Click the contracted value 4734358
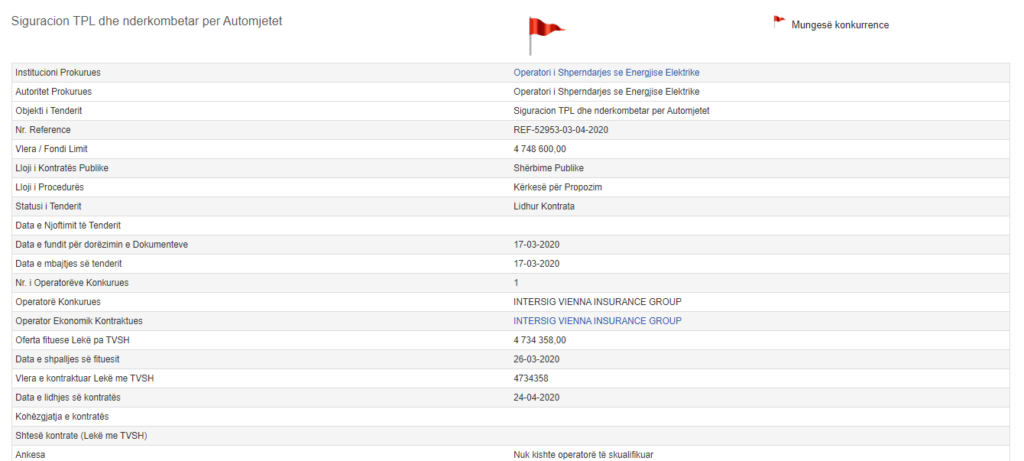 click(531, 378)
